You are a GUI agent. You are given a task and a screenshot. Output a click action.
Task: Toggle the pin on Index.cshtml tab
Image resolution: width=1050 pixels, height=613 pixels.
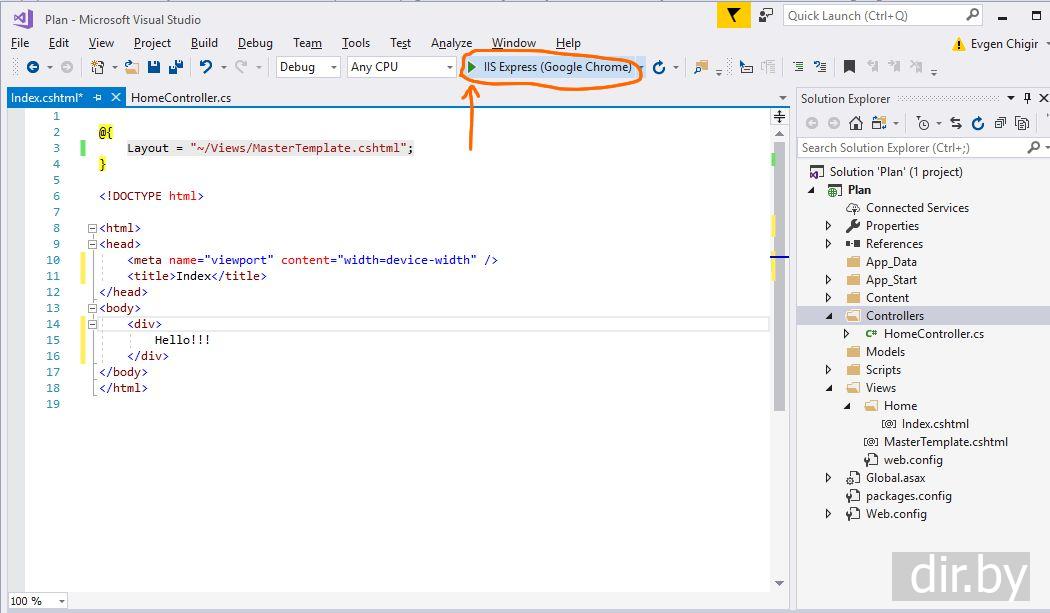click(x=98, y=98)
